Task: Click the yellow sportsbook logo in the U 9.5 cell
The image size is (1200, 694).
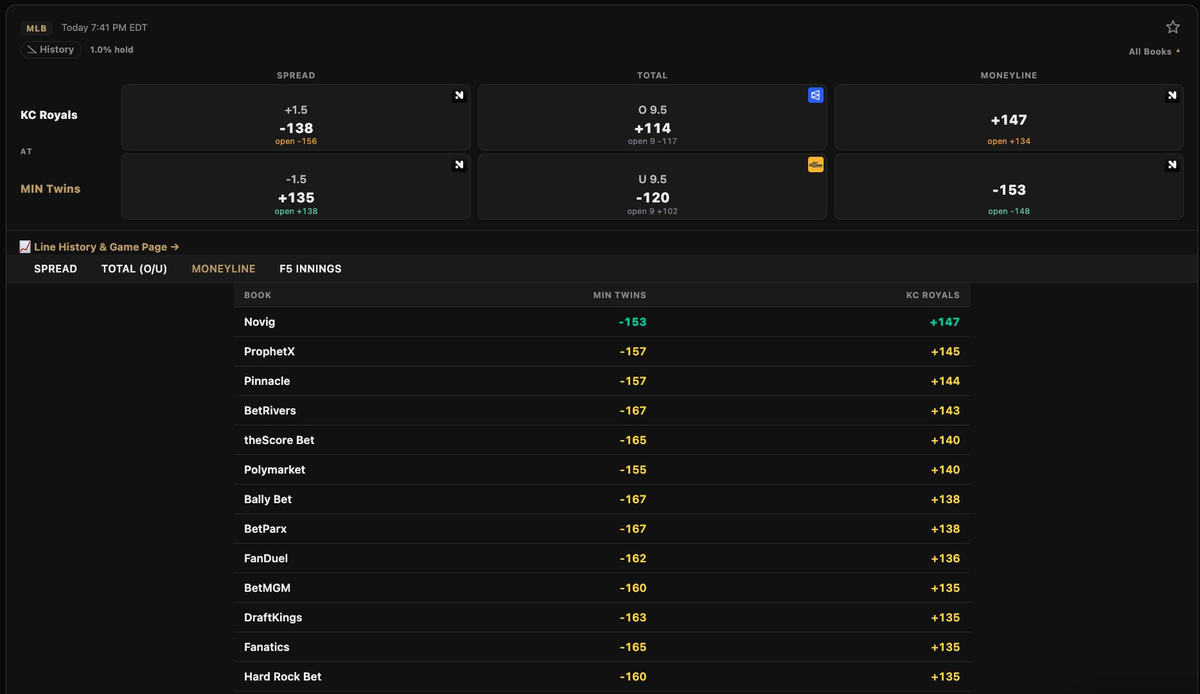Action: click(816, 165)
